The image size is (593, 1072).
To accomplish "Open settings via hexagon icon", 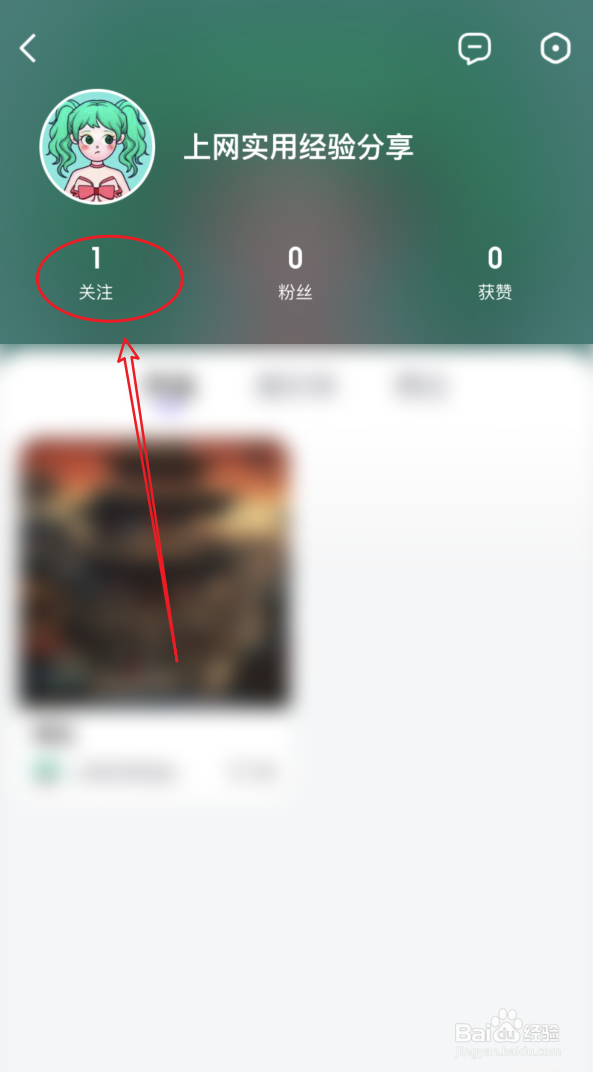I will click(555, 48).
